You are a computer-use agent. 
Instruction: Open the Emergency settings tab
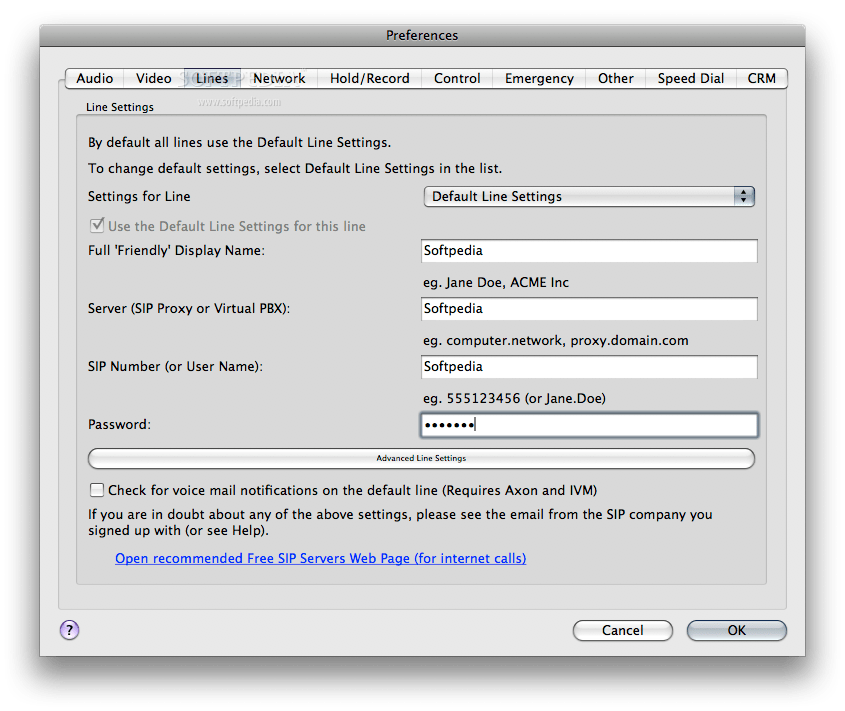[x=539, y=78]
